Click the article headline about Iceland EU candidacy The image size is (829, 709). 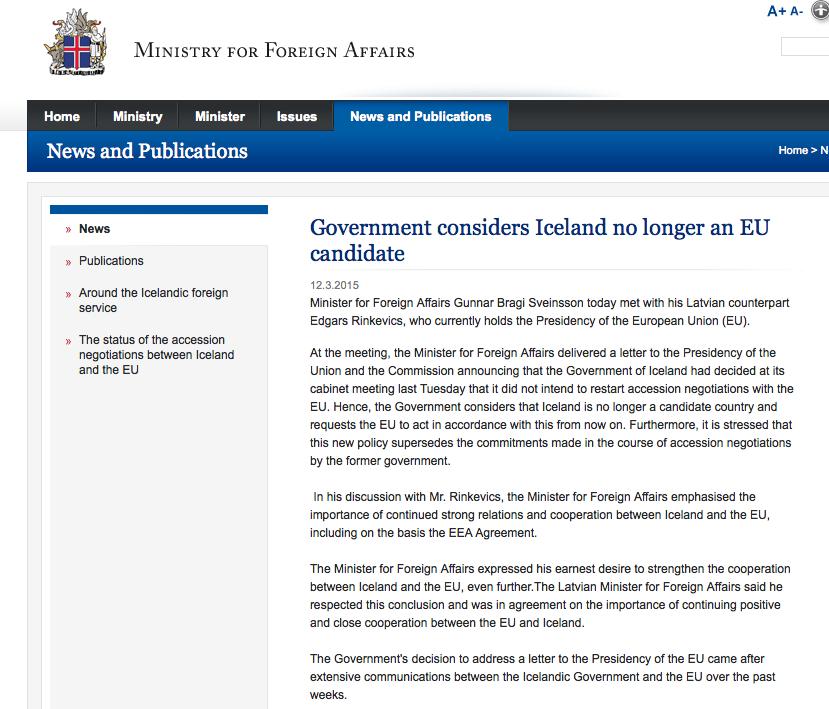pyautogui.click(x=540, y=240)
